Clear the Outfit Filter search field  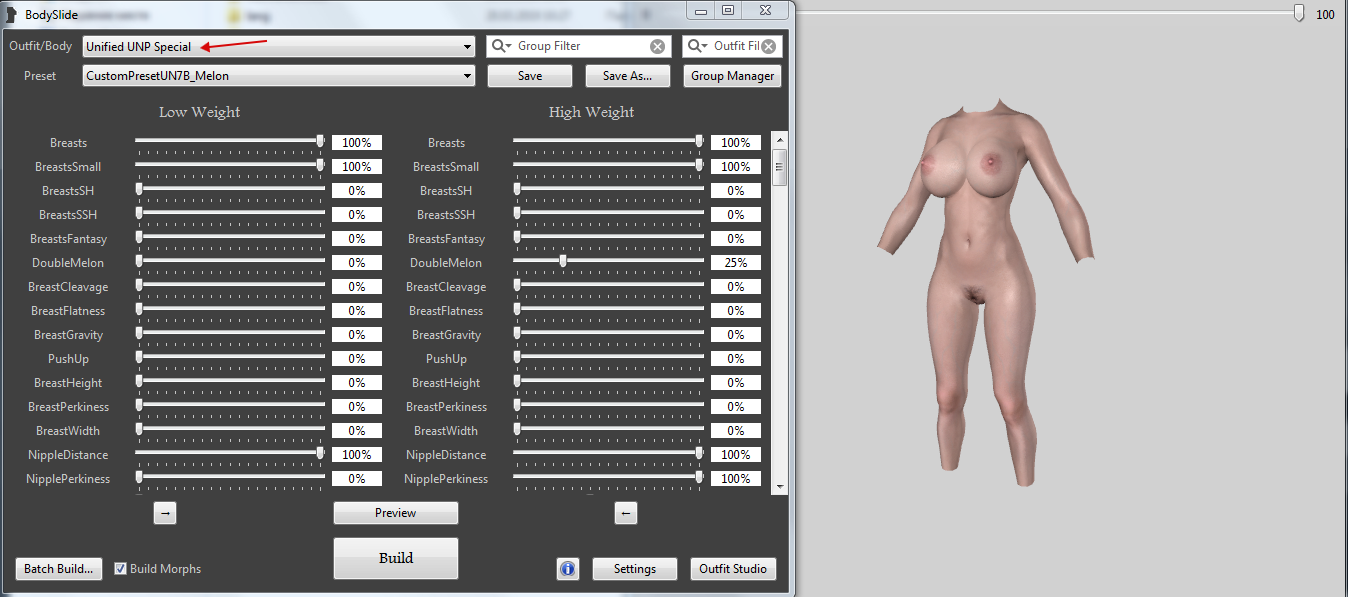pyautogui.click(x=768, y=46)
